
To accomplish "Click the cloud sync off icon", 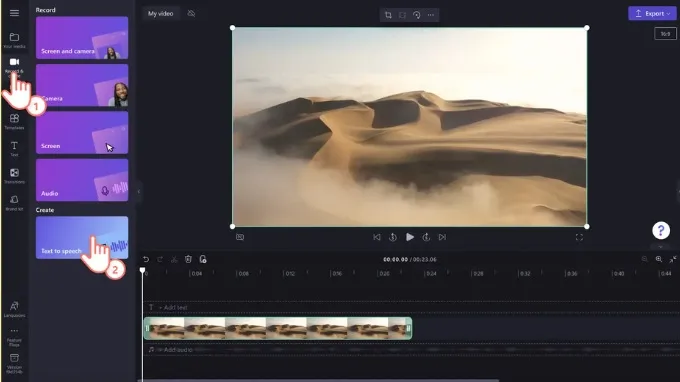I will click(x=191, y=13).
